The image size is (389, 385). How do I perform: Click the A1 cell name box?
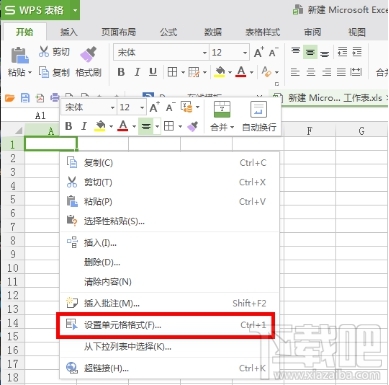click(x=40, y=116)
